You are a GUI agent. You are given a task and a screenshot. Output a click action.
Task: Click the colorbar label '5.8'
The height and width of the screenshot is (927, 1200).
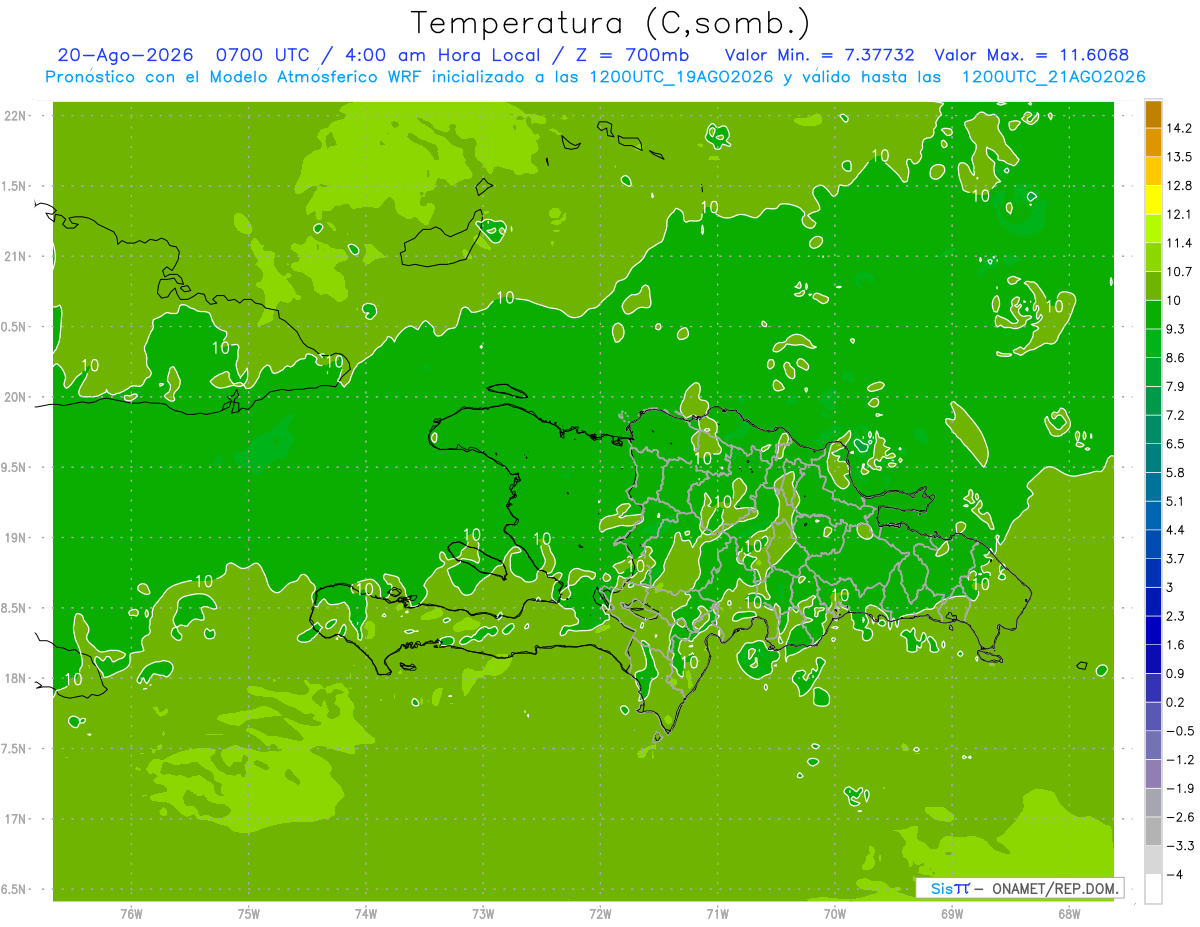(x=1177, y=473)
